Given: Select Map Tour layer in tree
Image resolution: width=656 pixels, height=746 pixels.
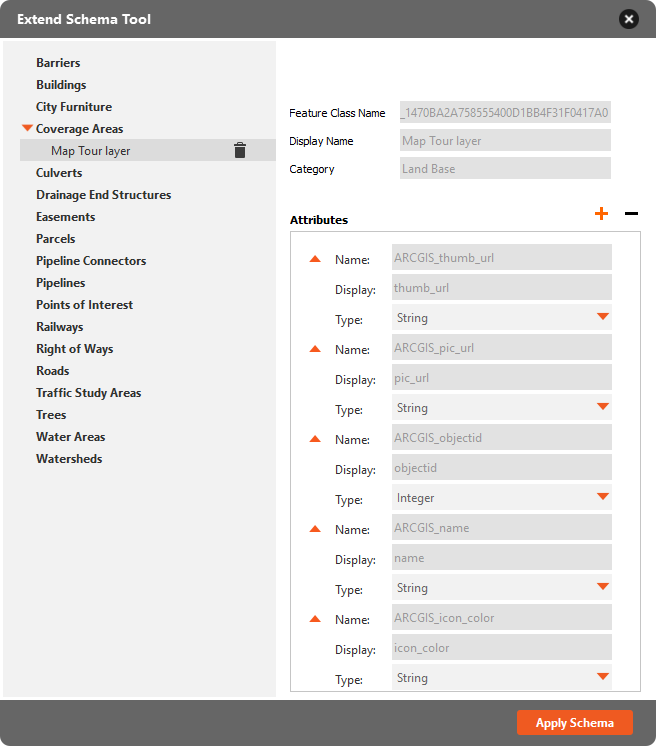Looking at the screenshot, I should click(91, 151).
